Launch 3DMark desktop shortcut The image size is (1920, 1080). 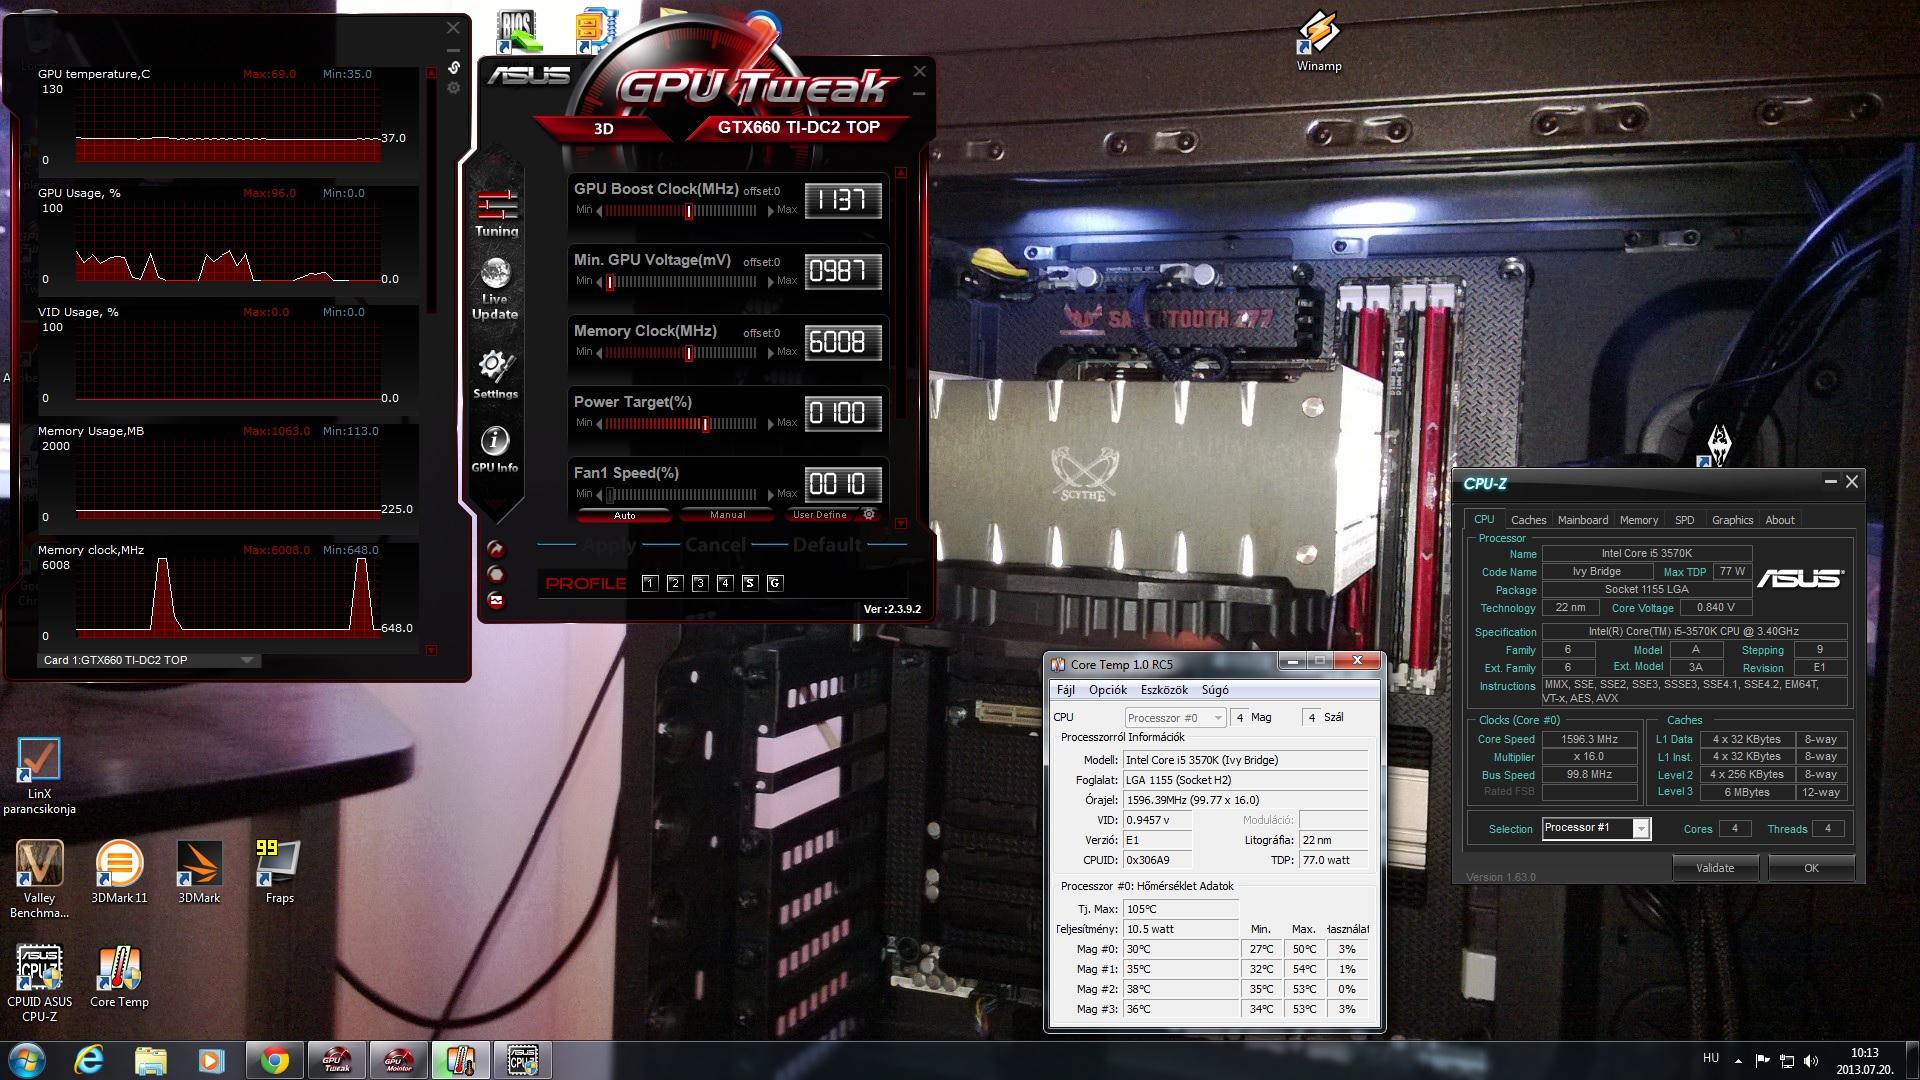(199, 872)
